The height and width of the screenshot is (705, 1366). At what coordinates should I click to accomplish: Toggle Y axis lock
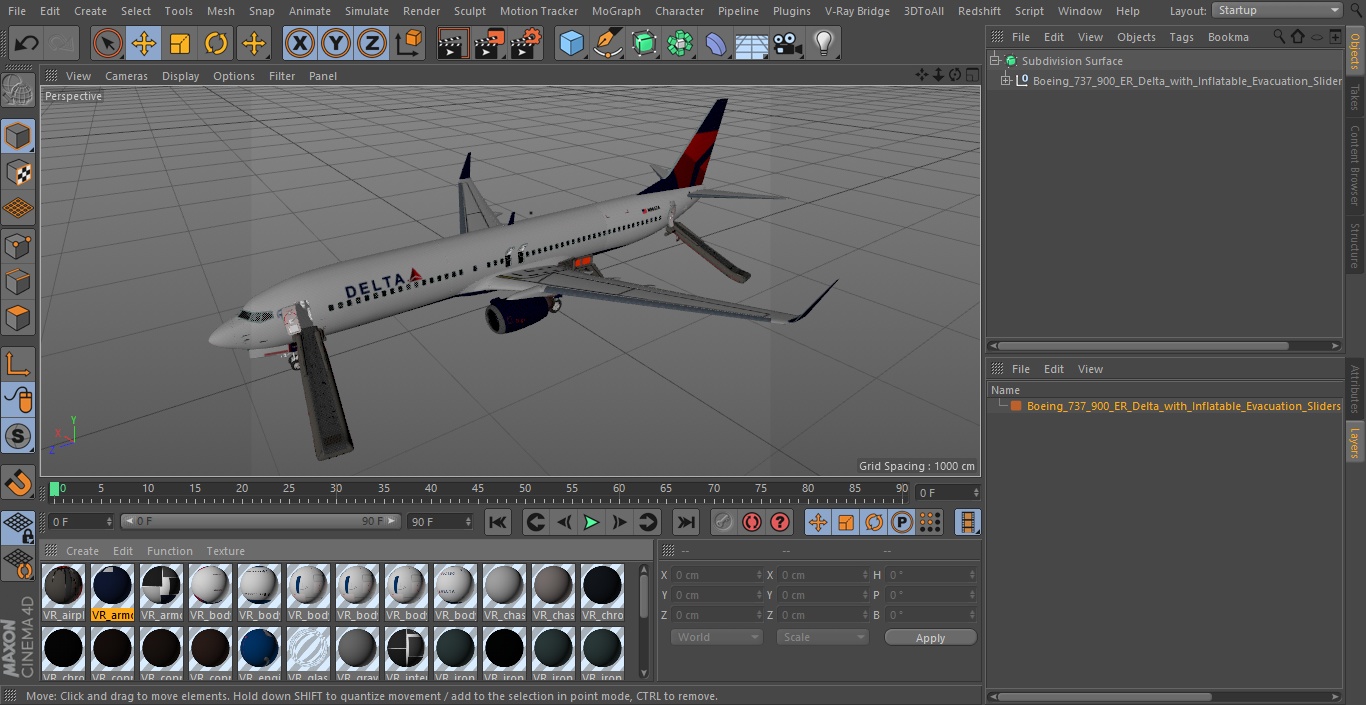point(336,43)
